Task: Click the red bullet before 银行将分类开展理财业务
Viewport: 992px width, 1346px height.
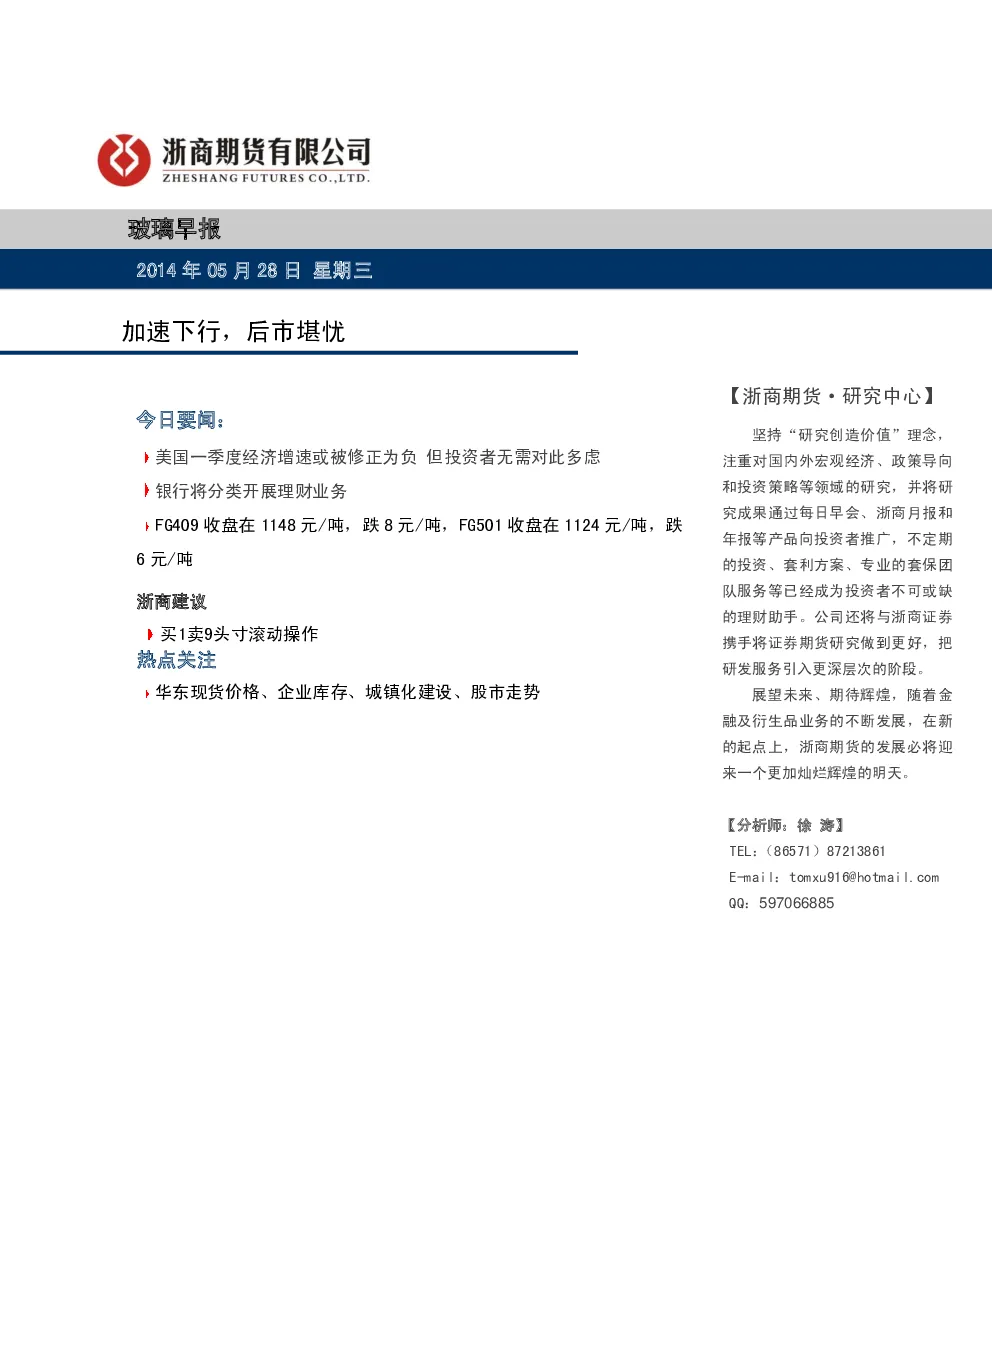Action: click(x=147, y=491)
